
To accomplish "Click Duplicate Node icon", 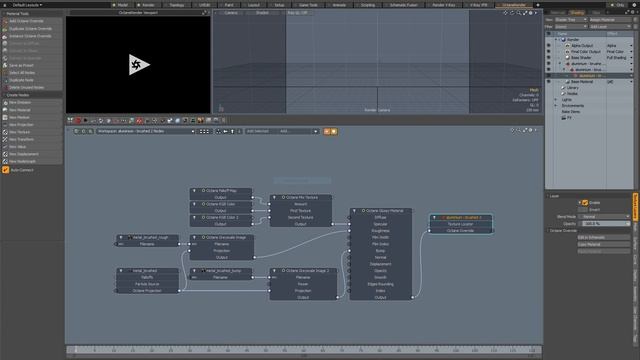I will click(x=5, y=80).
